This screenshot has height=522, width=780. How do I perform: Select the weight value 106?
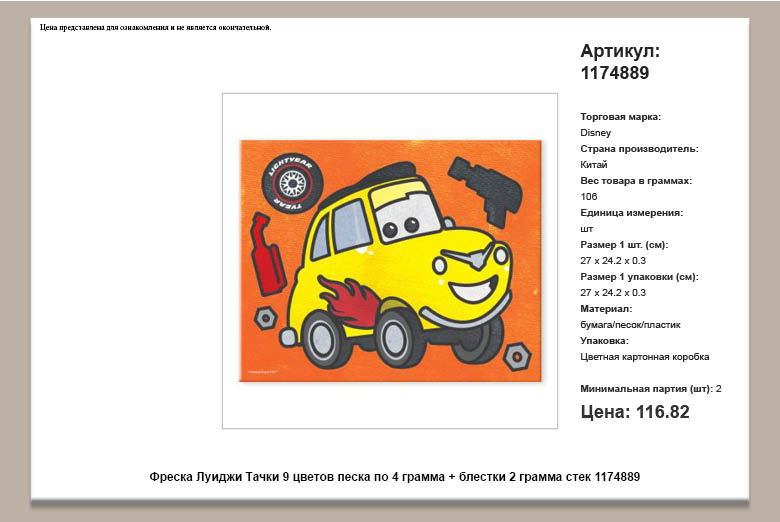coord(588,197)
